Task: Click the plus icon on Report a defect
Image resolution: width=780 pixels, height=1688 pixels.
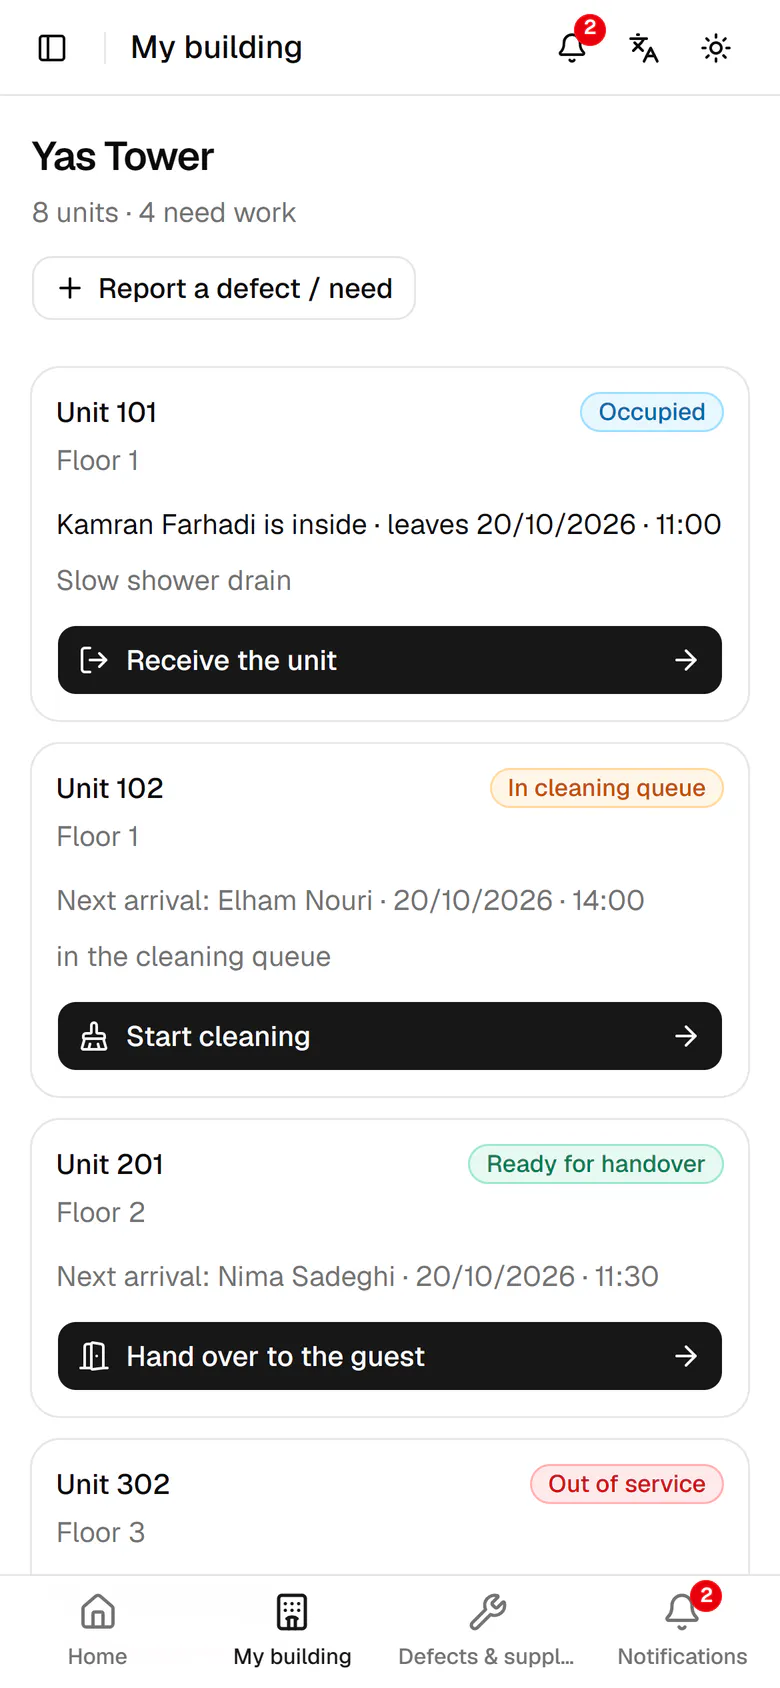Action: point(70,288)
